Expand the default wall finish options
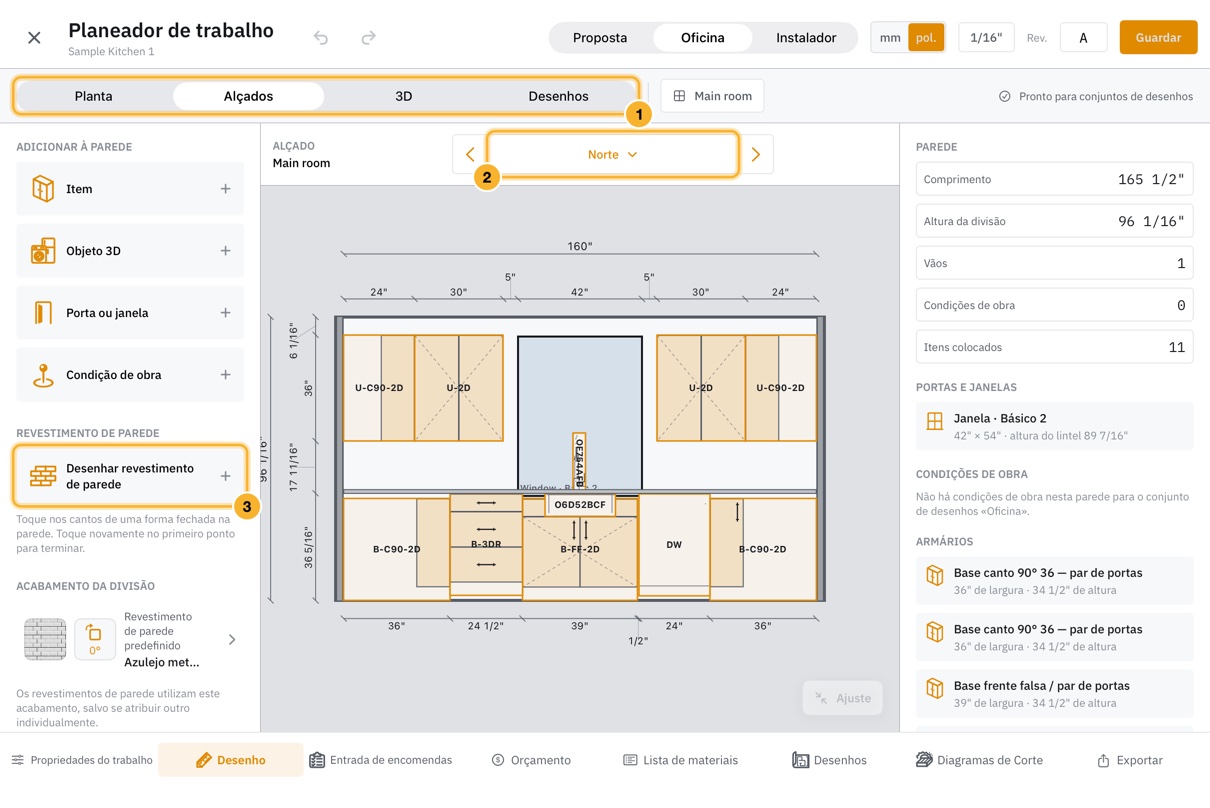 point(232,640)
